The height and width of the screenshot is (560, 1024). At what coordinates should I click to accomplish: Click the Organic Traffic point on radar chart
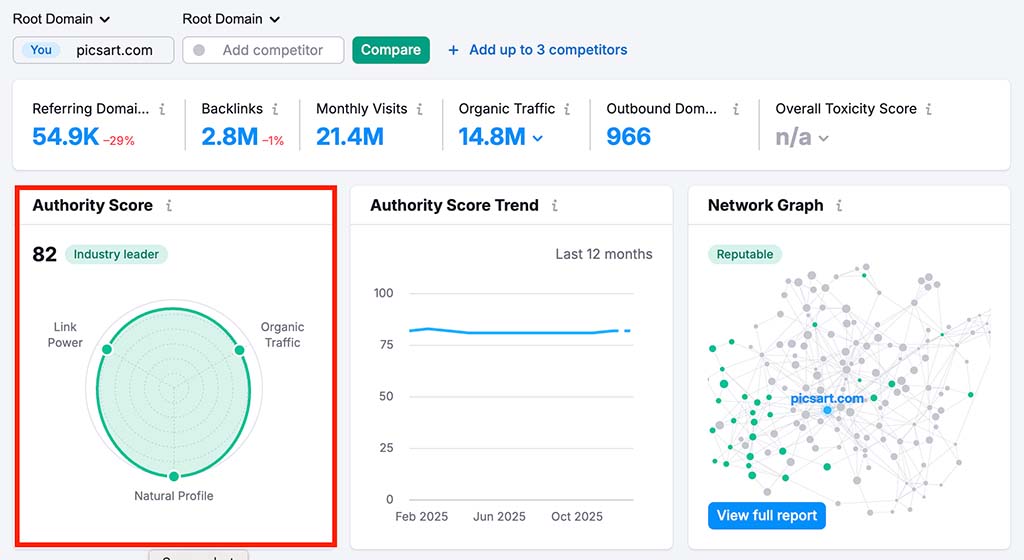pyautogui.click(x=240, y=350)
